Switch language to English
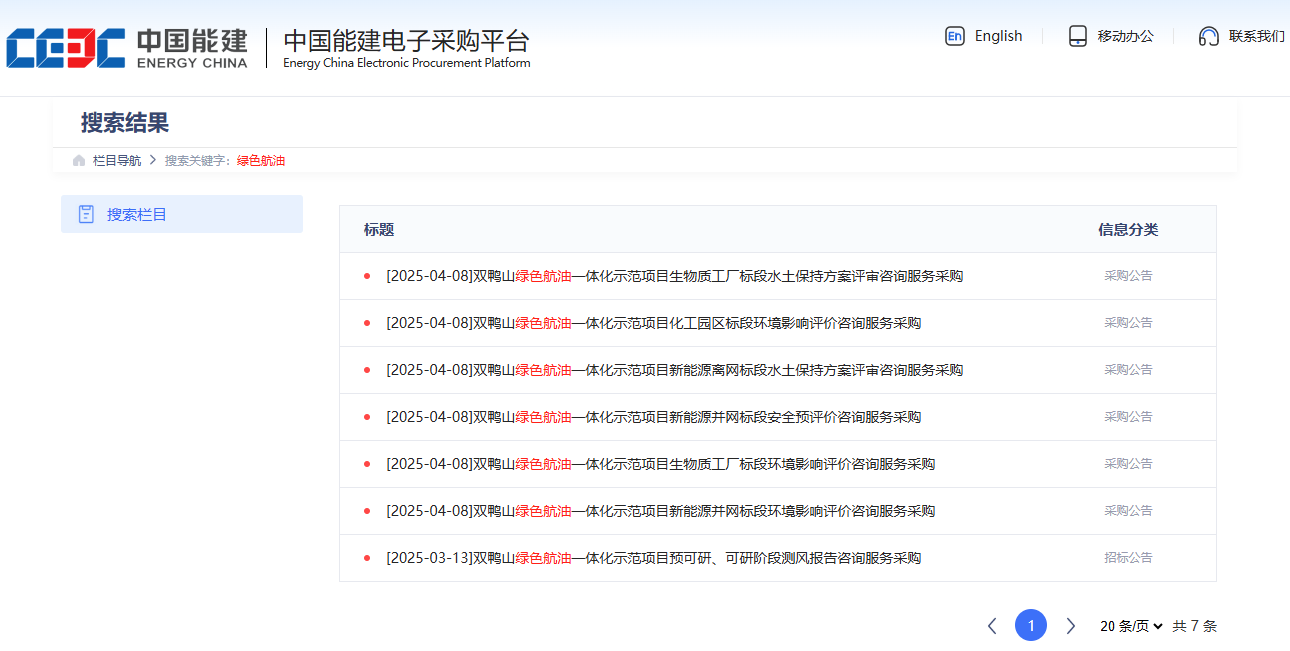This screenshot has height=651, width=1290. pyautogui.click(x=998, y=36)
